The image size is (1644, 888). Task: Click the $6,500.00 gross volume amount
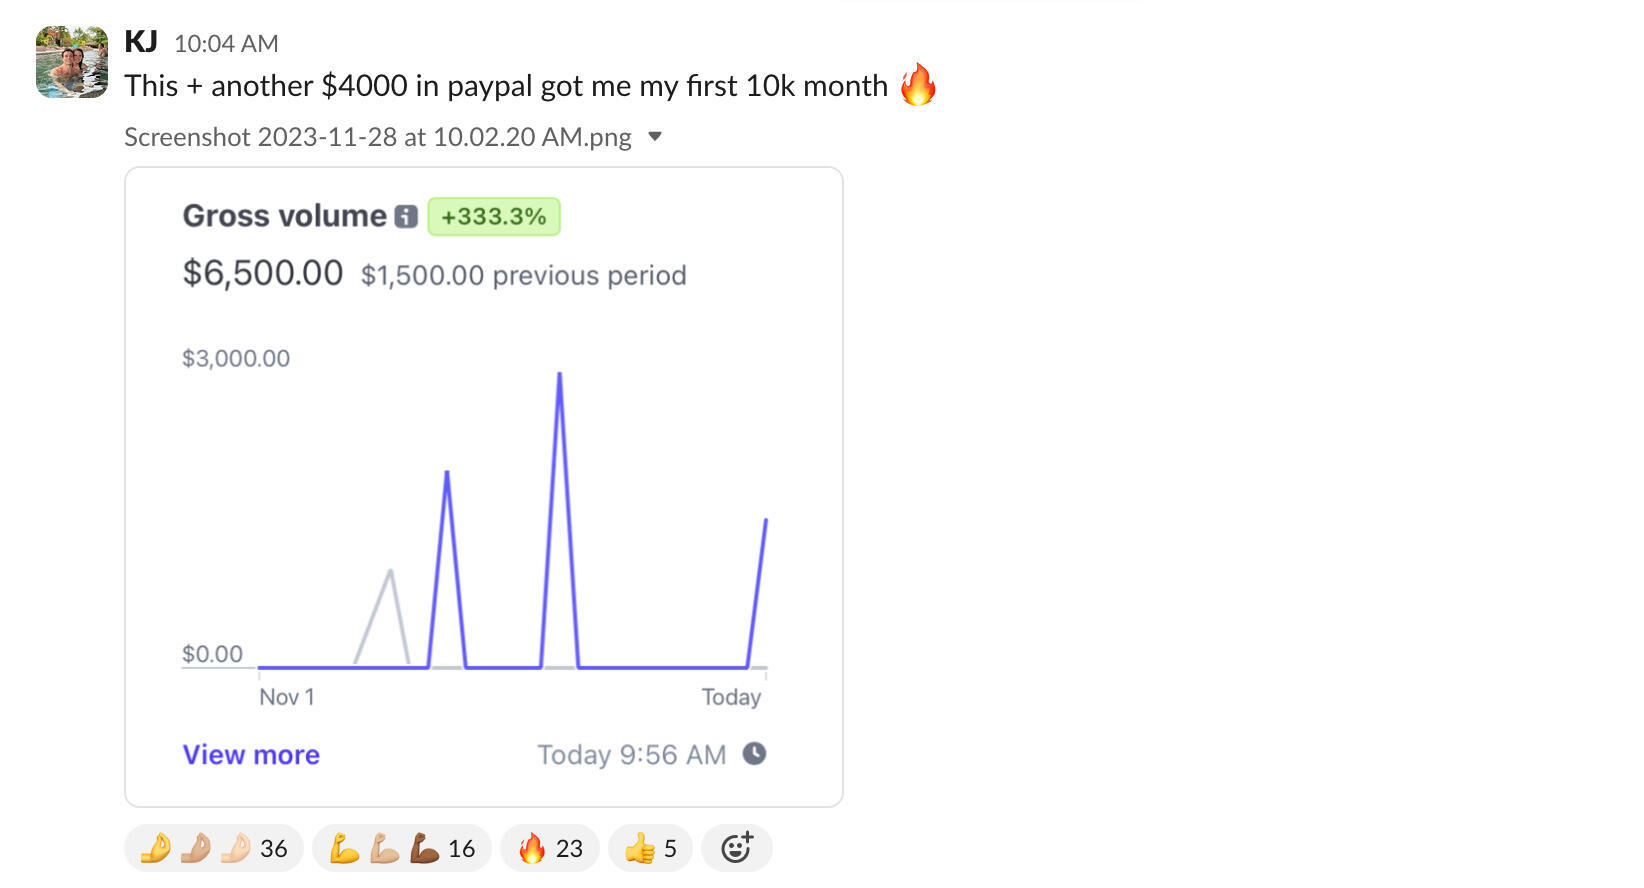263,273
